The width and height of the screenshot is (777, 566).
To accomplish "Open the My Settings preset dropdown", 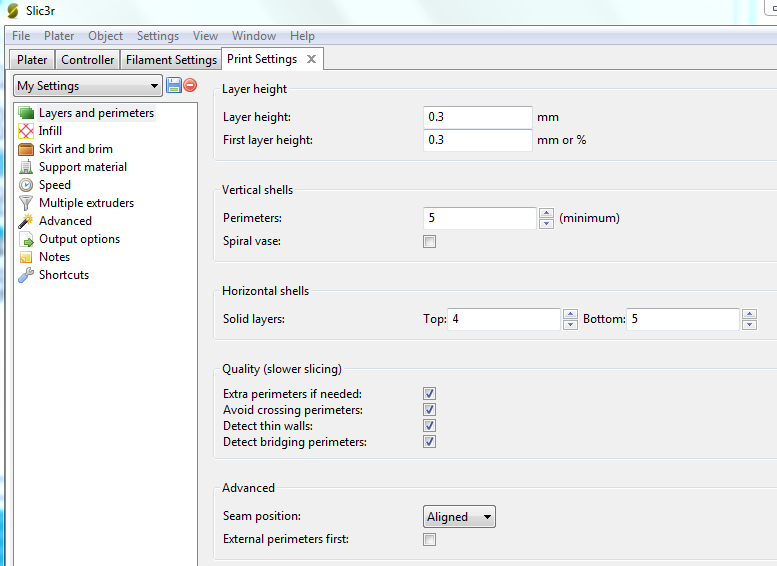I will tap(88, 86).
